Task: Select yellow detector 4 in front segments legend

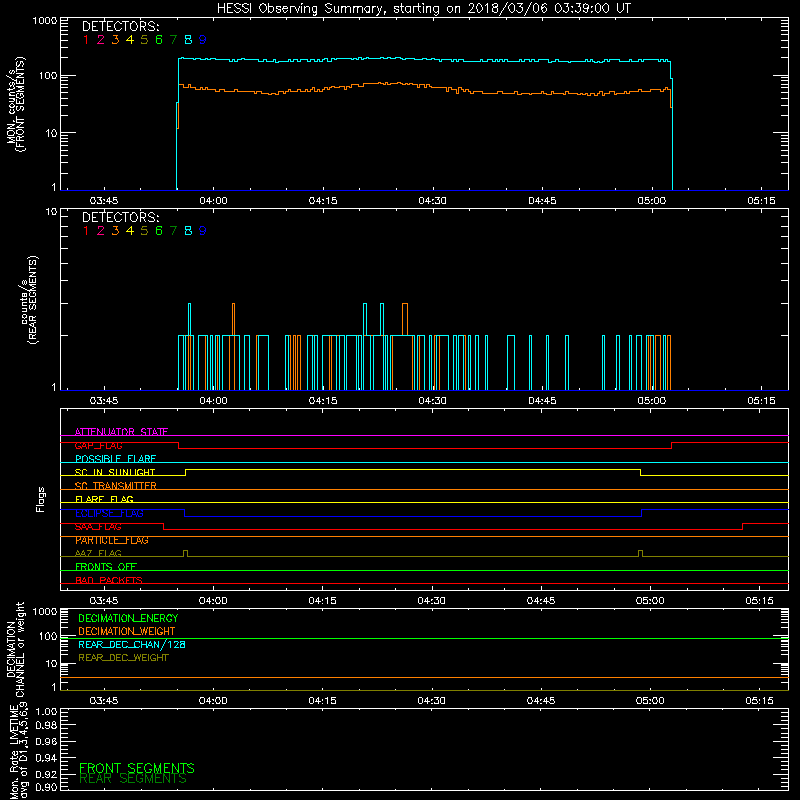Action: (130, 40)
